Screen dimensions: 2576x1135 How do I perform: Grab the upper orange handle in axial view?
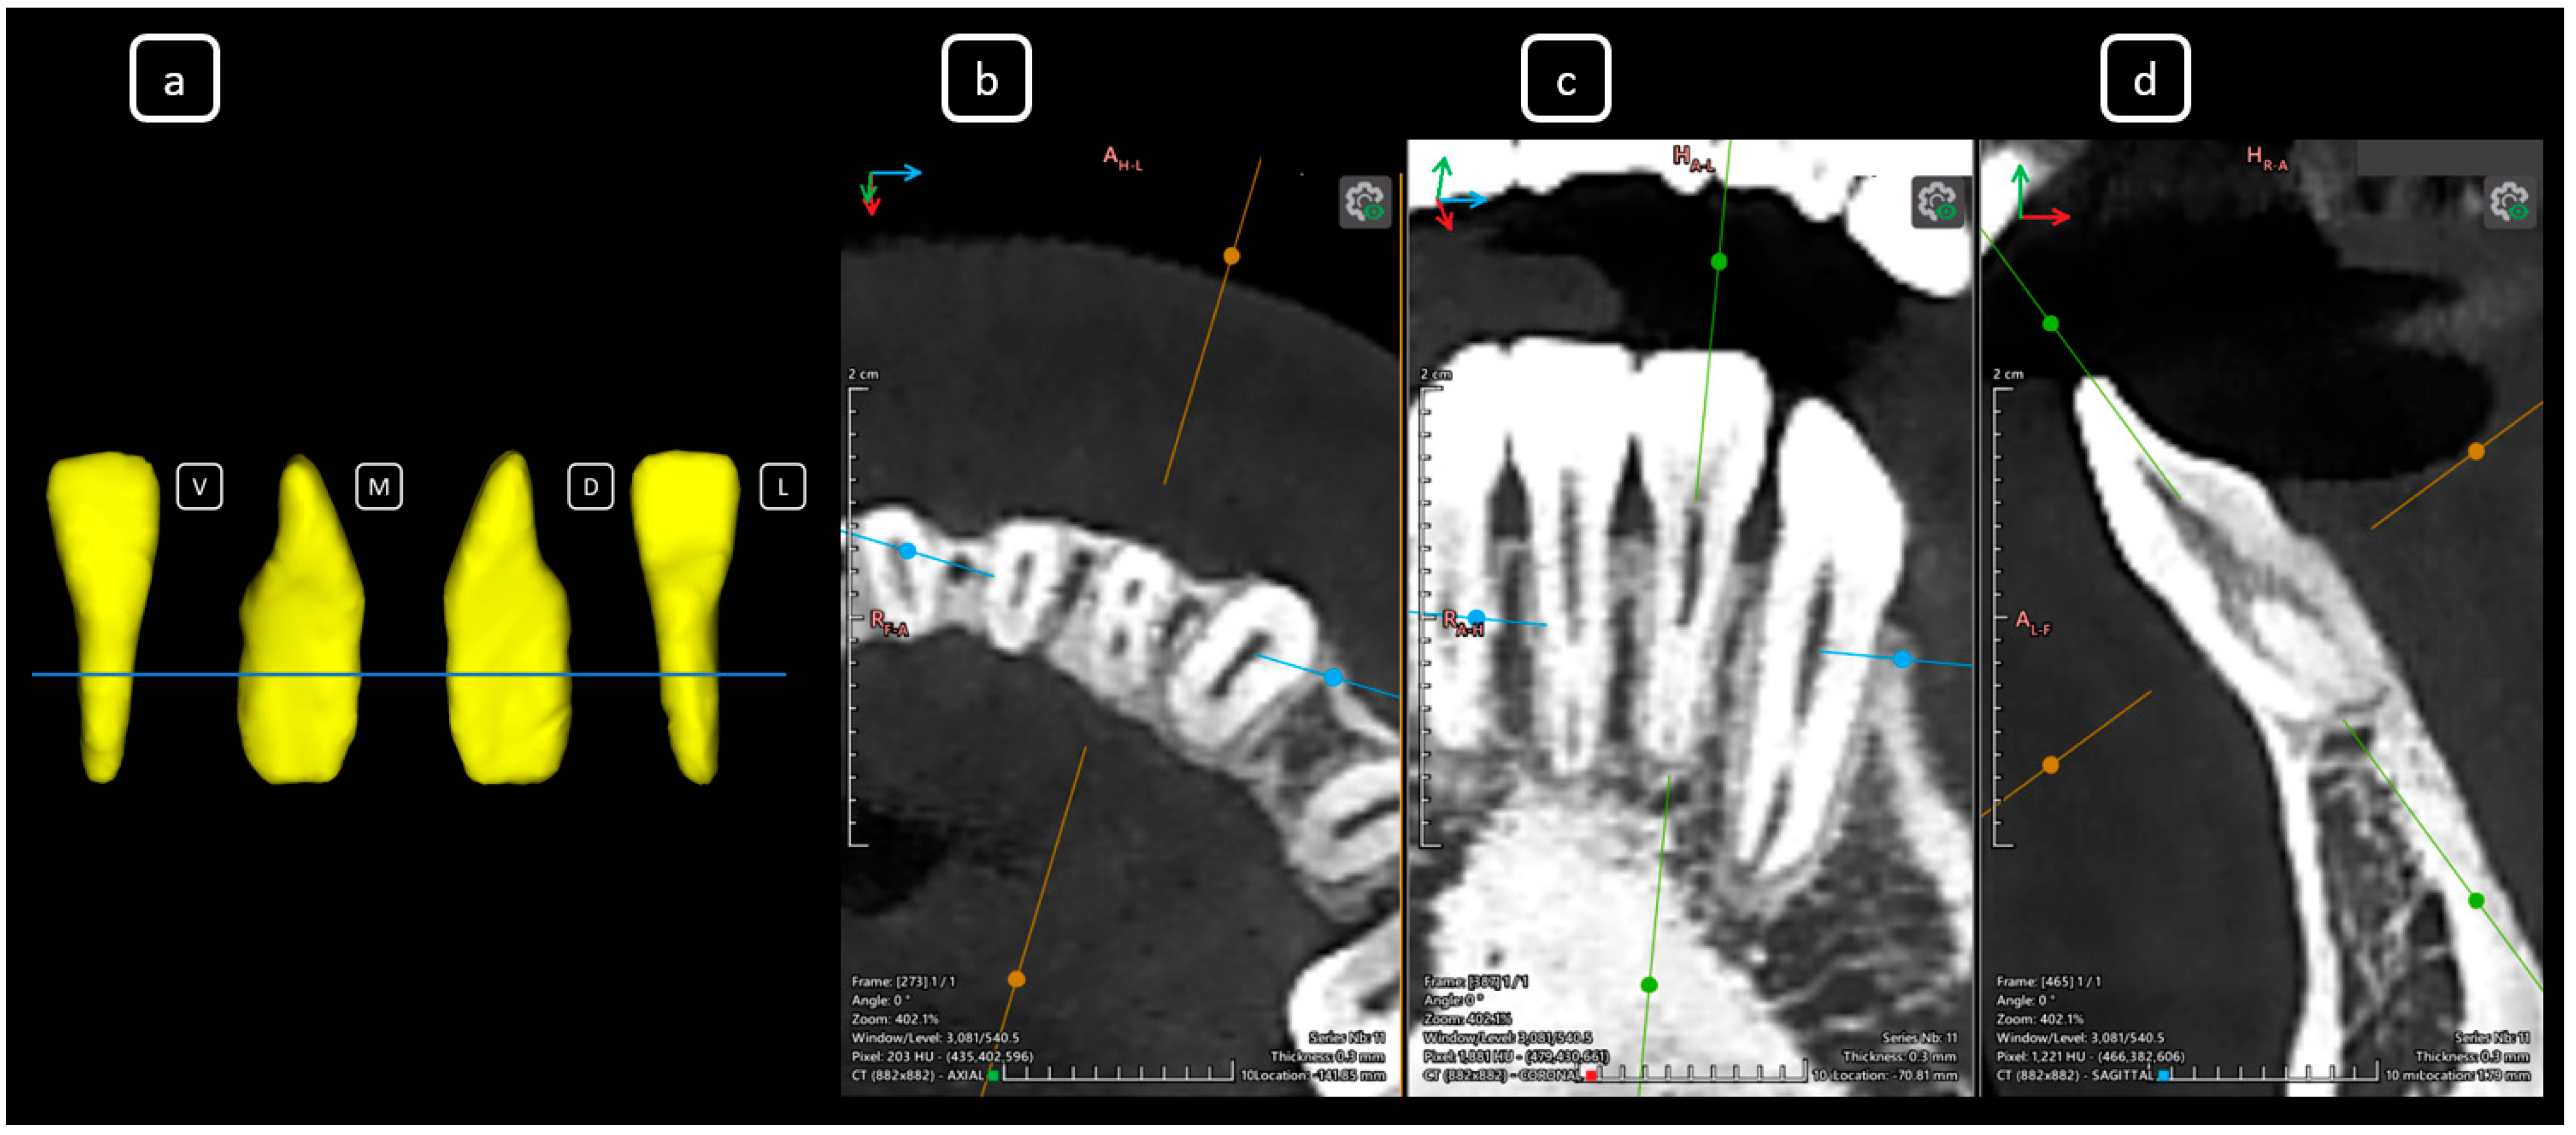(1232, 256)
